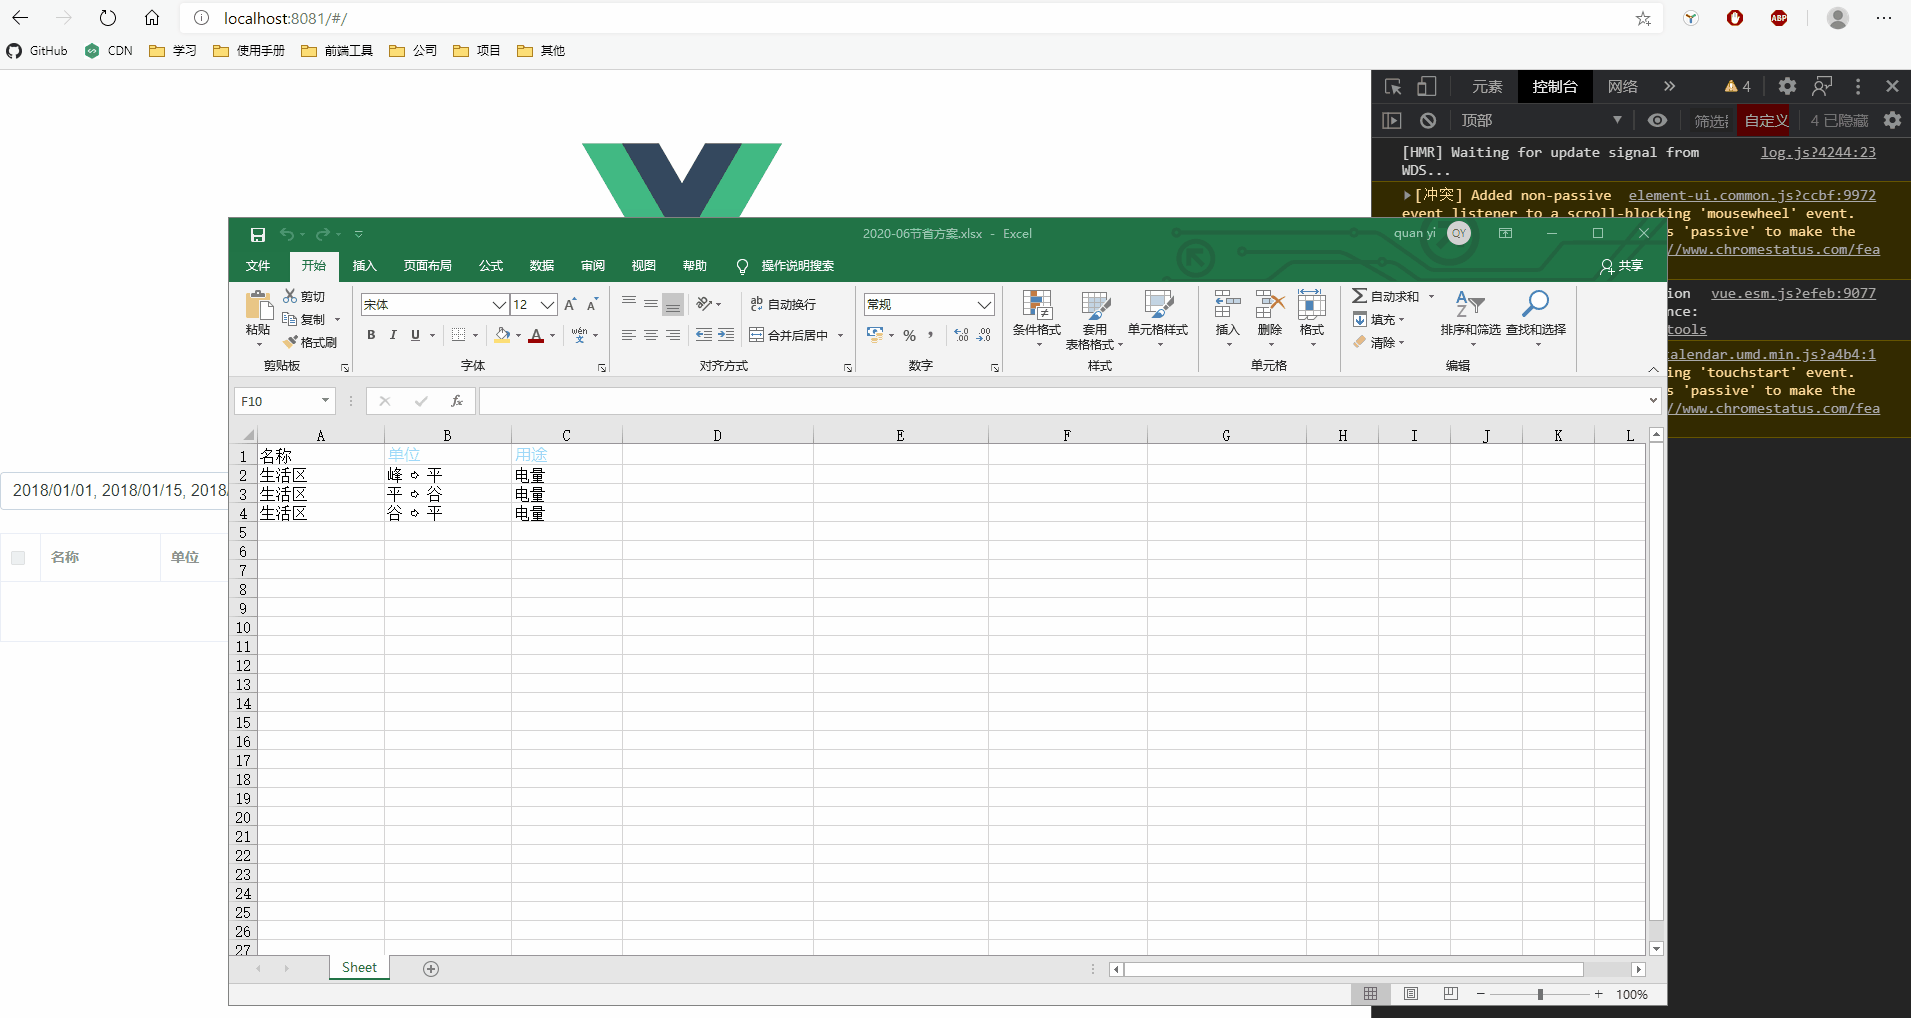This screenshot has width=1911, height=1018.
Task: Toggle align right for cell text
Action: (672, 335)
